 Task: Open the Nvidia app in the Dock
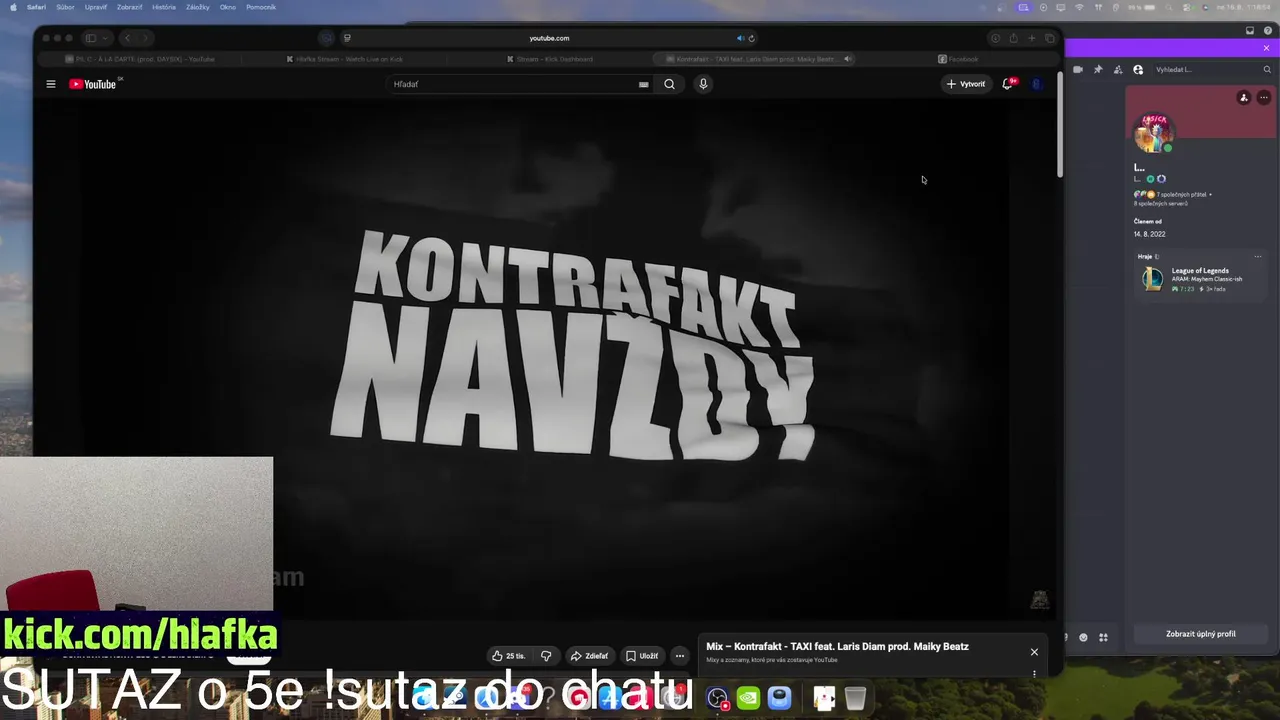[748, 698]
